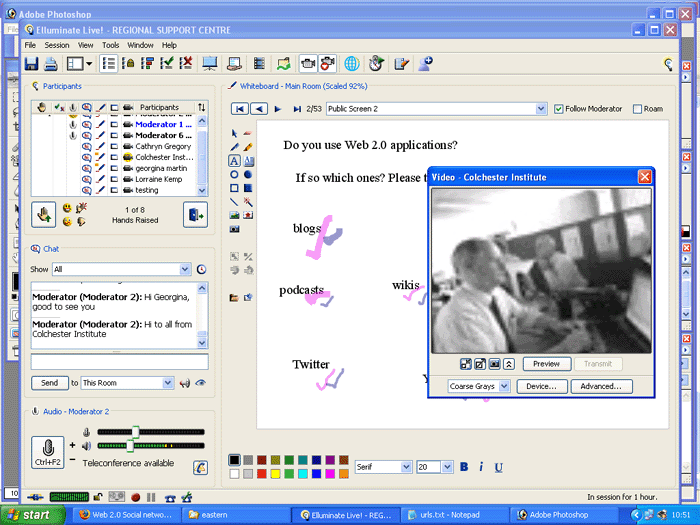Select the whiteboard pen tool
700x525 pixels.
(234, 147)
